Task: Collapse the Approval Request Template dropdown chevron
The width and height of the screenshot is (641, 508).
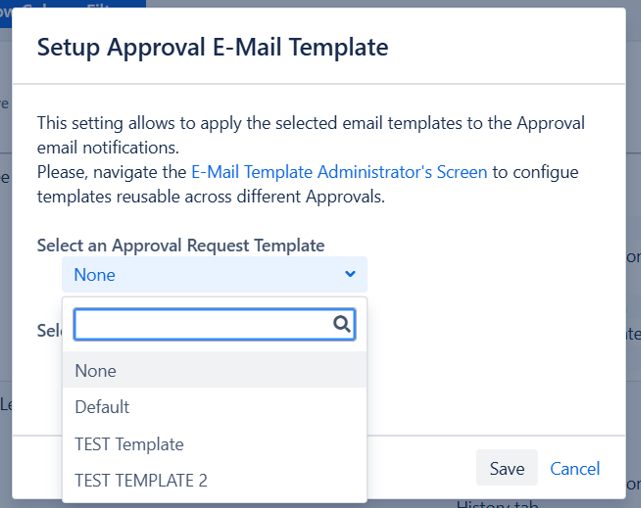Action: coord(350,274)
